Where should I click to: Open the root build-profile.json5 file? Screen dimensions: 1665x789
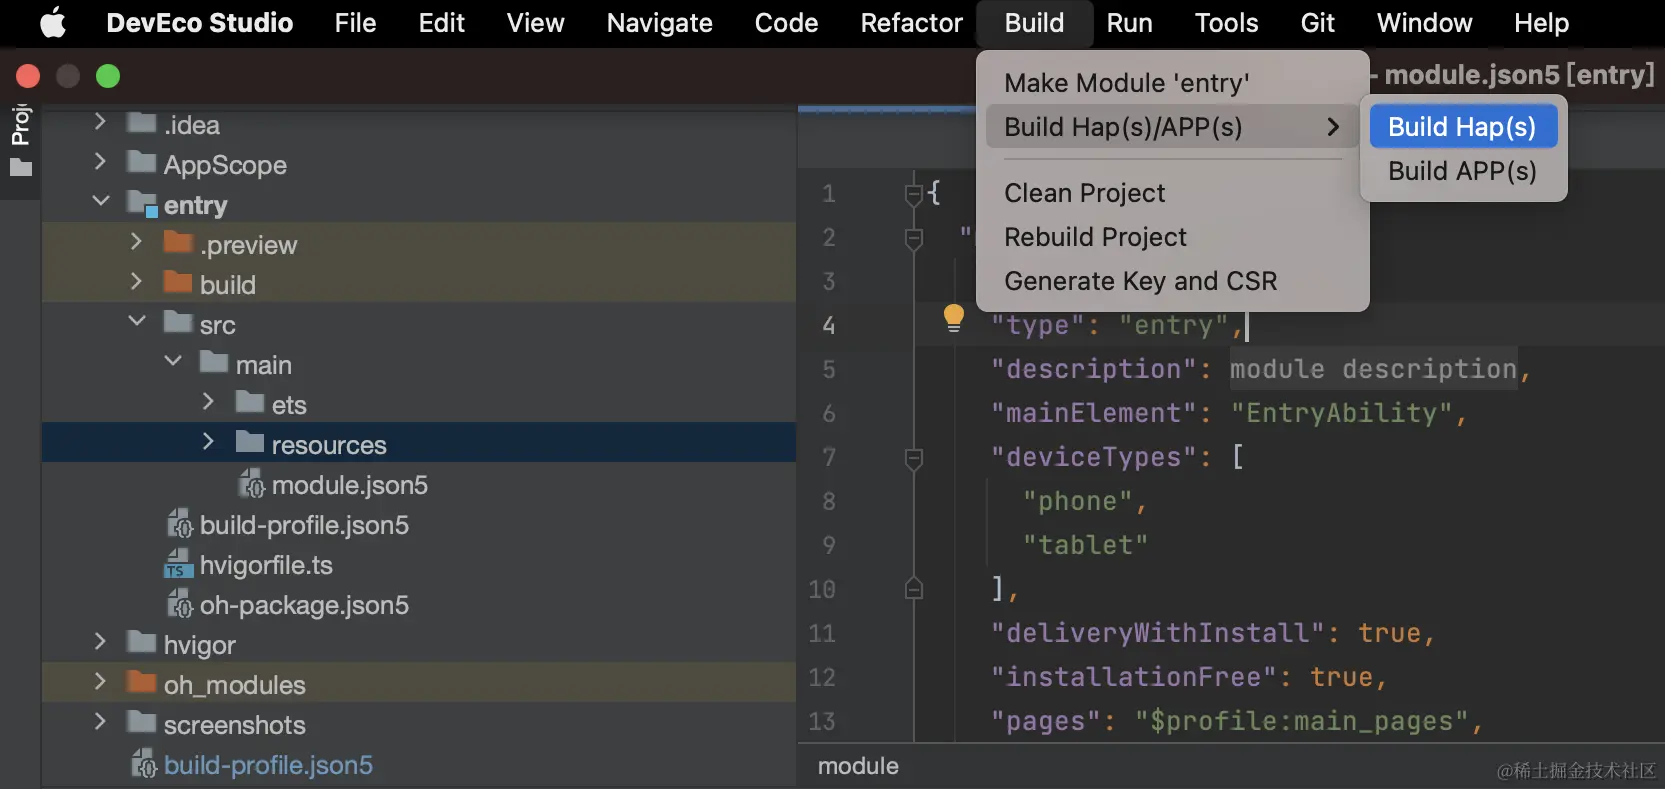[x=268, y=765]
